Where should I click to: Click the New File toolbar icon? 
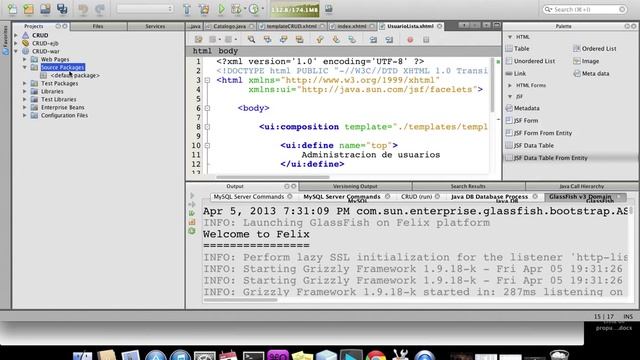click(x=12, y=9)
